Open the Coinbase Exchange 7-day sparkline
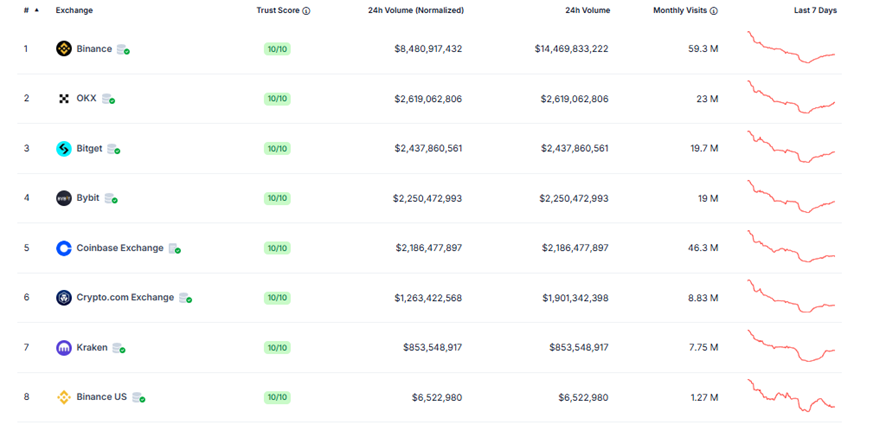This screenshot has height=425, width=886. coord(791,246)
